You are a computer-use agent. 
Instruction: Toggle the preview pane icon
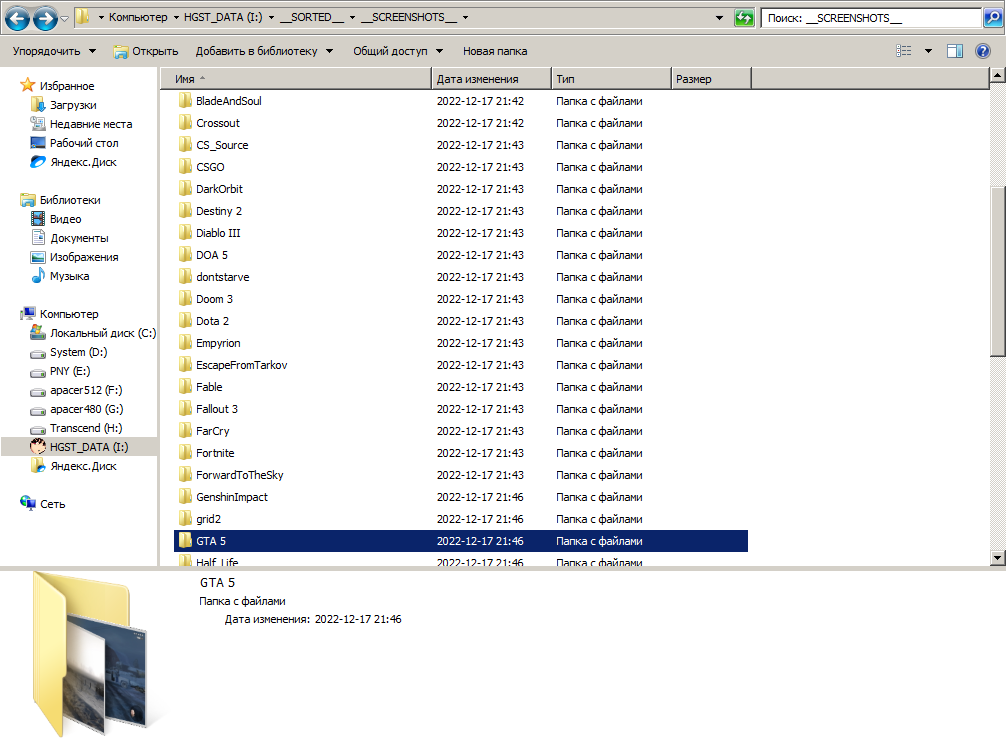click(955, 51)
